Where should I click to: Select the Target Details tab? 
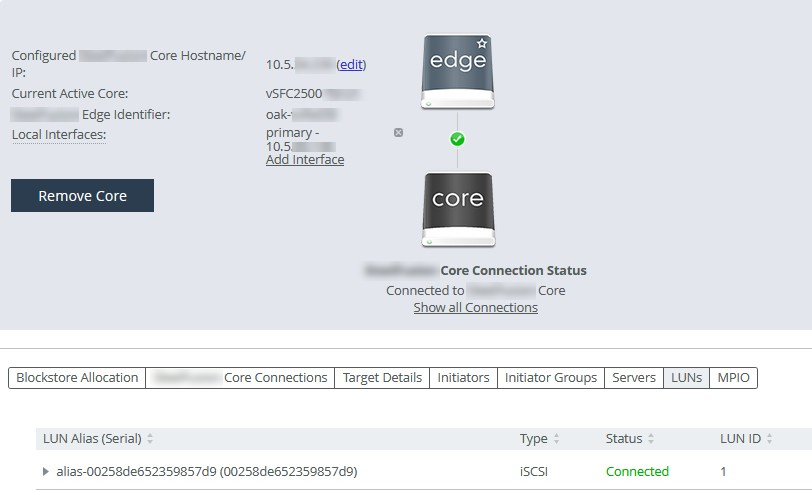pyautogui.click(x=382, y=378)
